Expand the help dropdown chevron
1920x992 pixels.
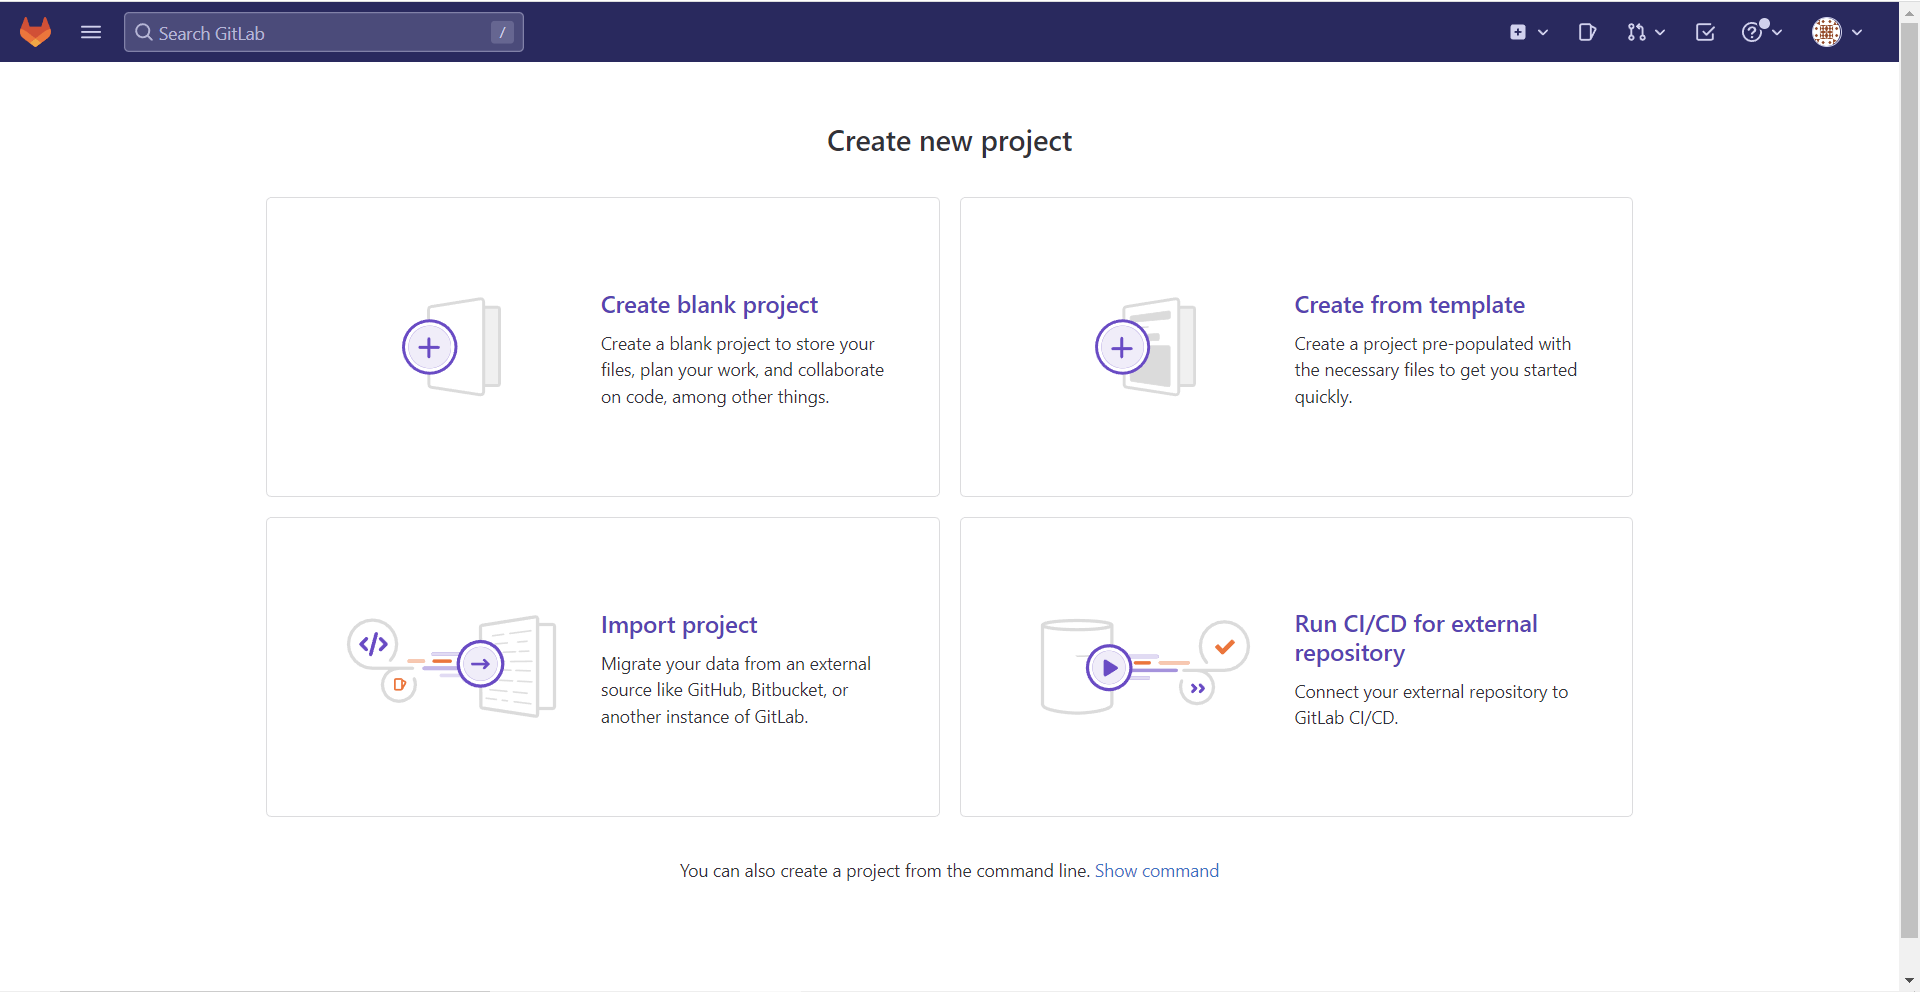1777,32
